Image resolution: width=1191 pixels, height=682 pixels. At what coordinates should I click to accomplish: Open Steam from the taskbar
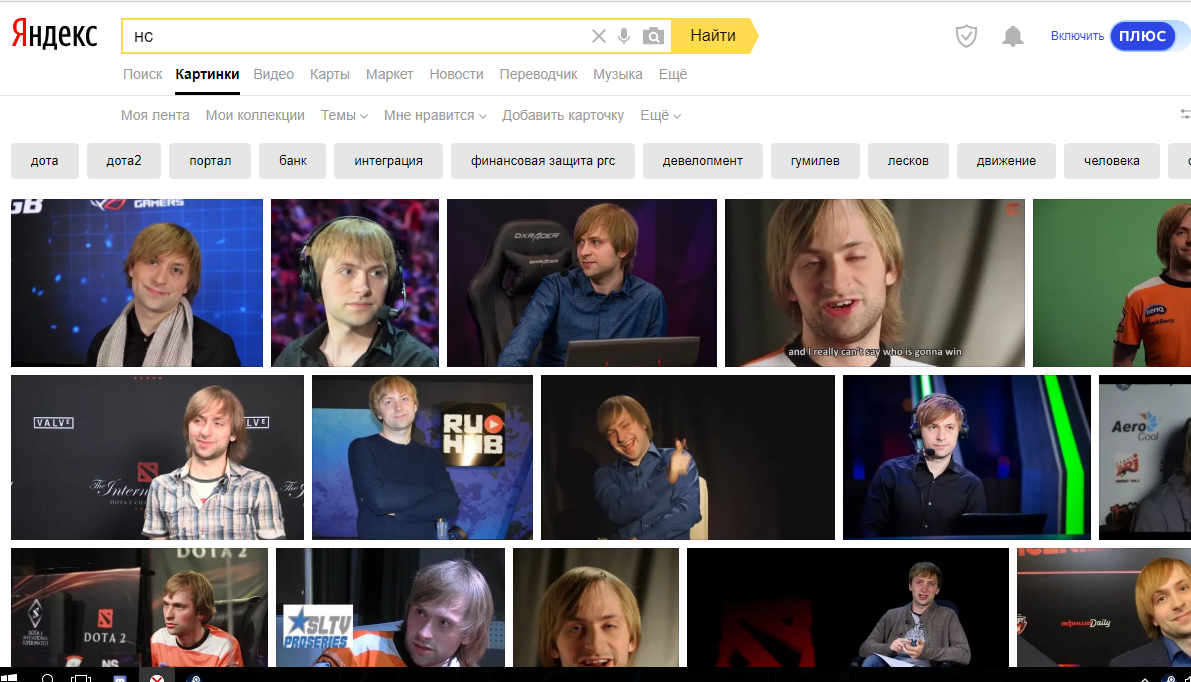[x=194, y=677]
